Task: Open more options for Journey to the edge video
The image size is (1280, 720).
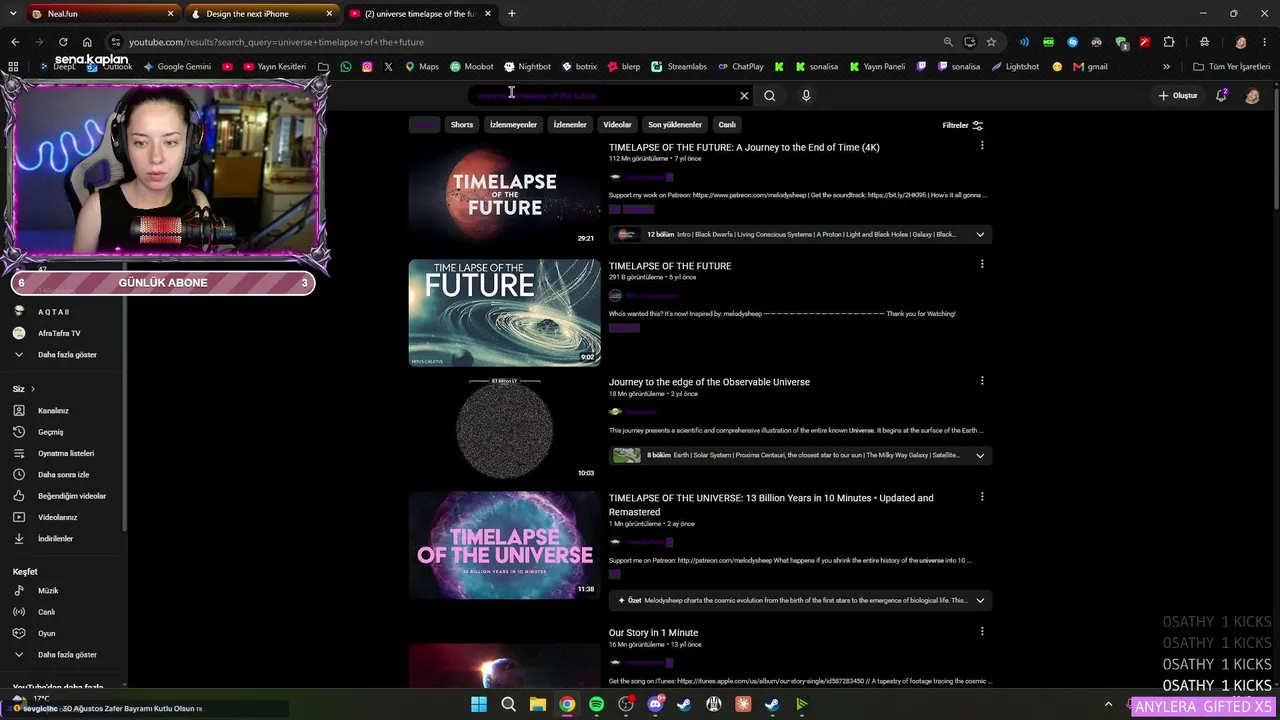Action: (982, 380)
